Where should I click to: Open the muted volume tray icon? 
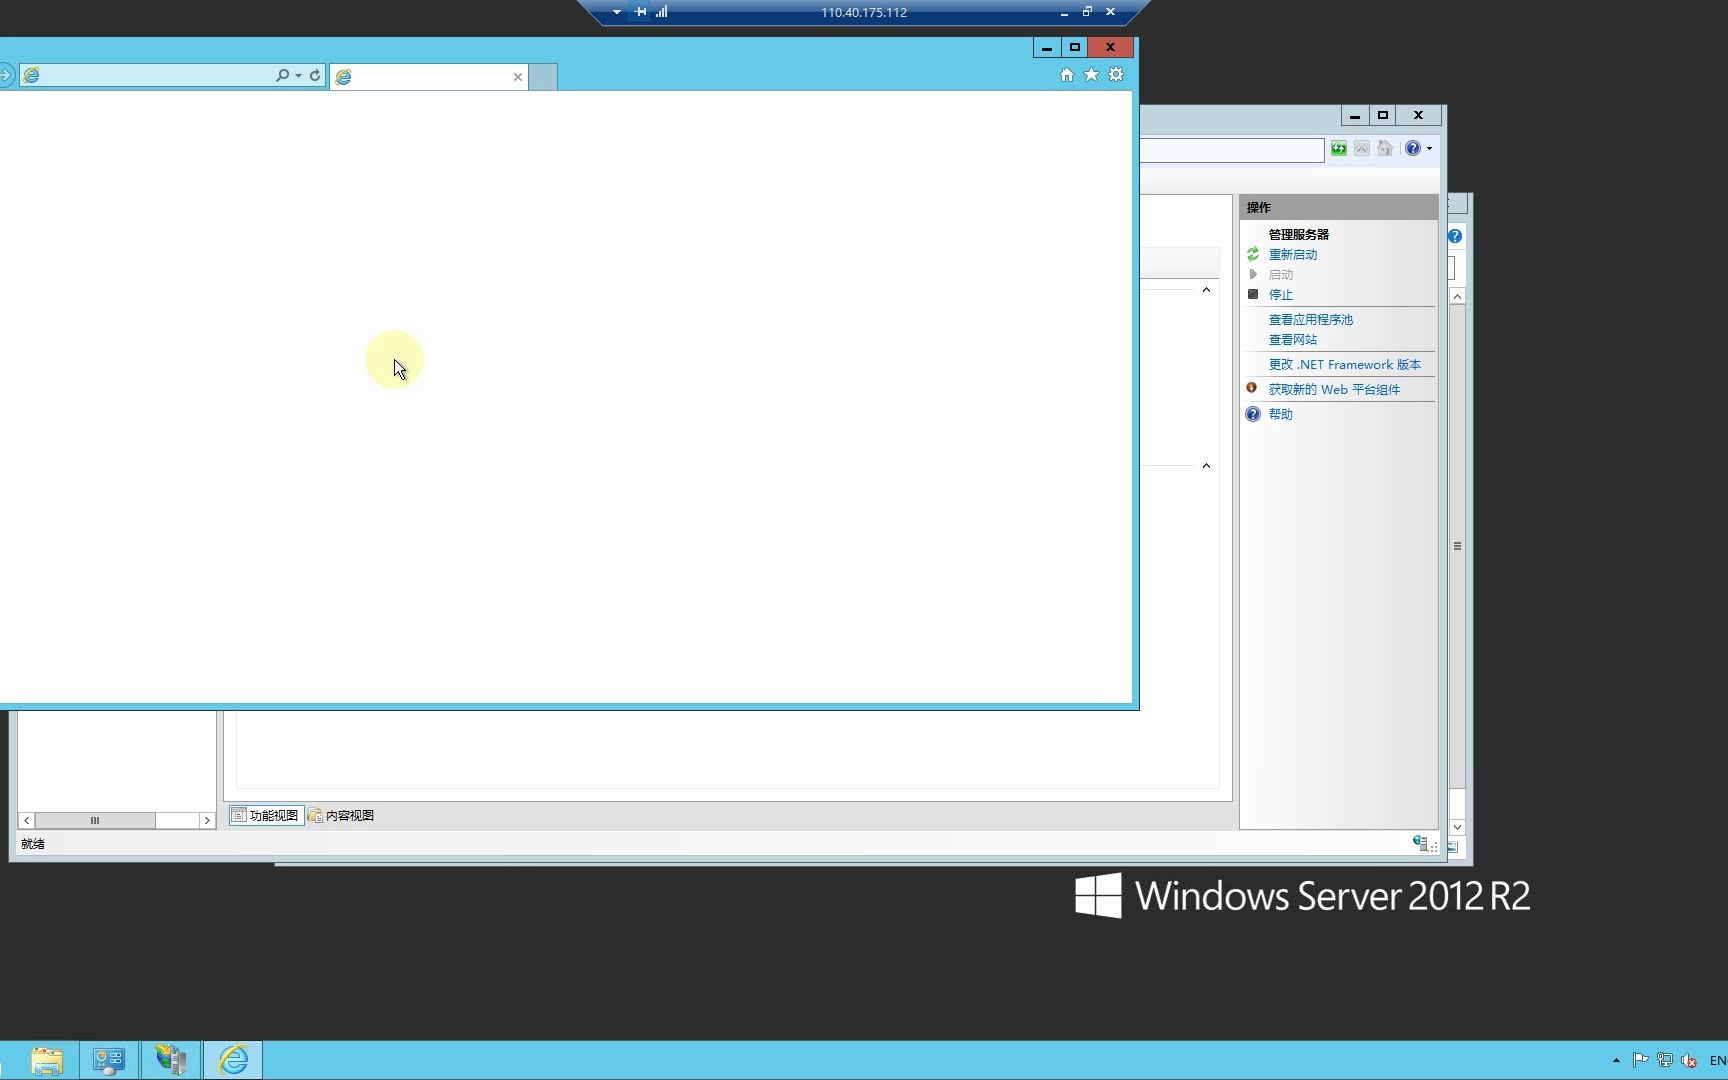pyautogui.click(x=1689, y=1060)
